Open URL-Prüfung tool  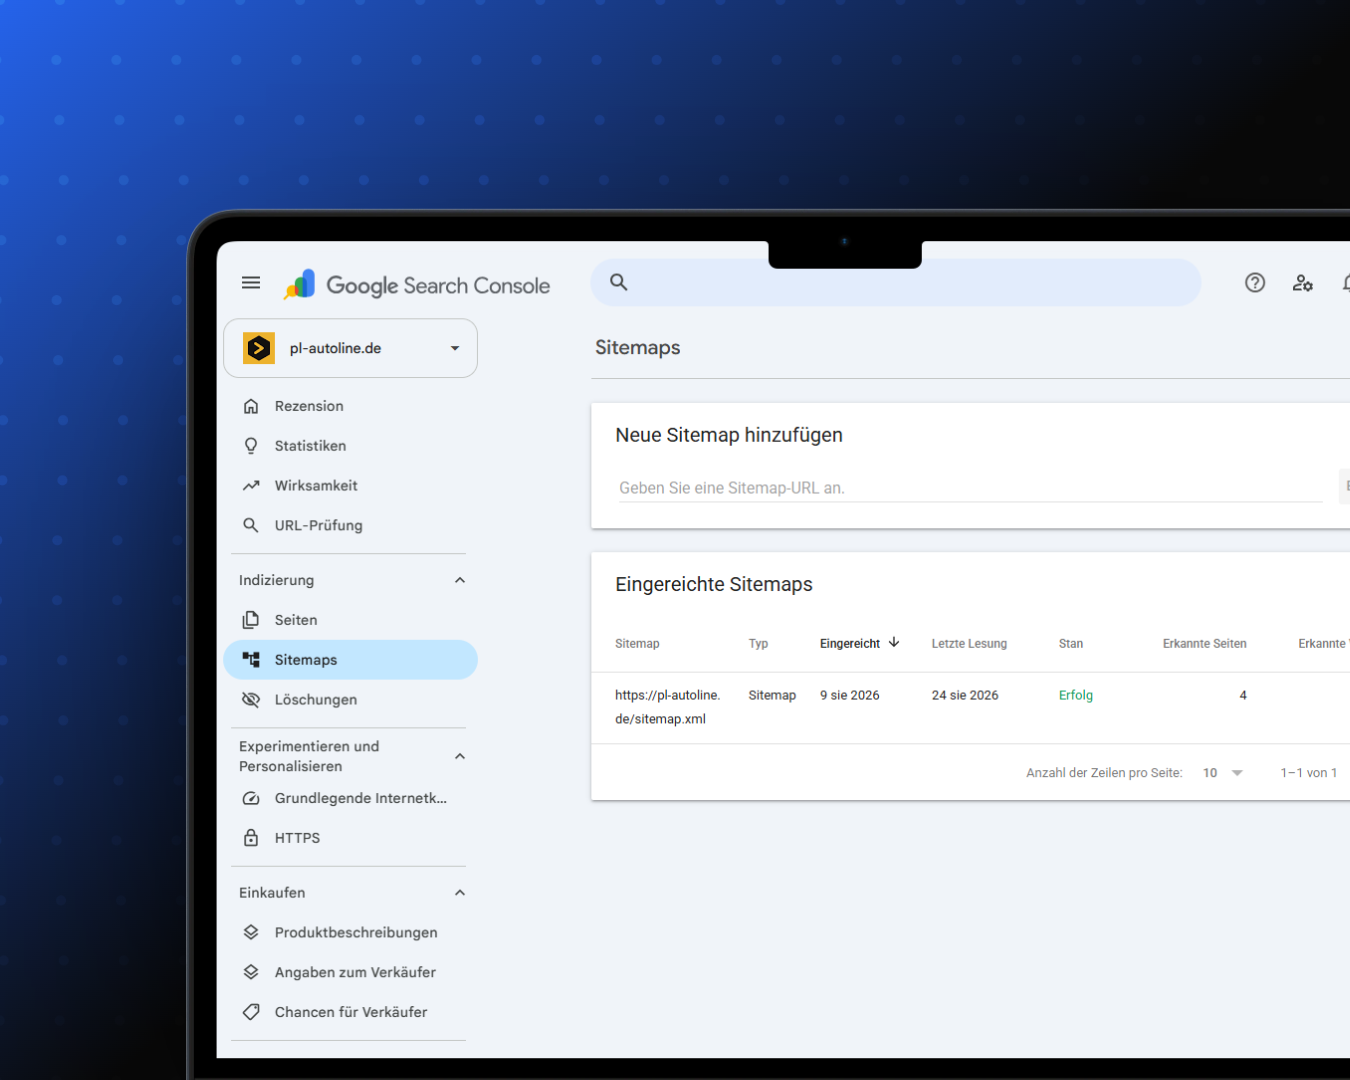click(351, 525)
